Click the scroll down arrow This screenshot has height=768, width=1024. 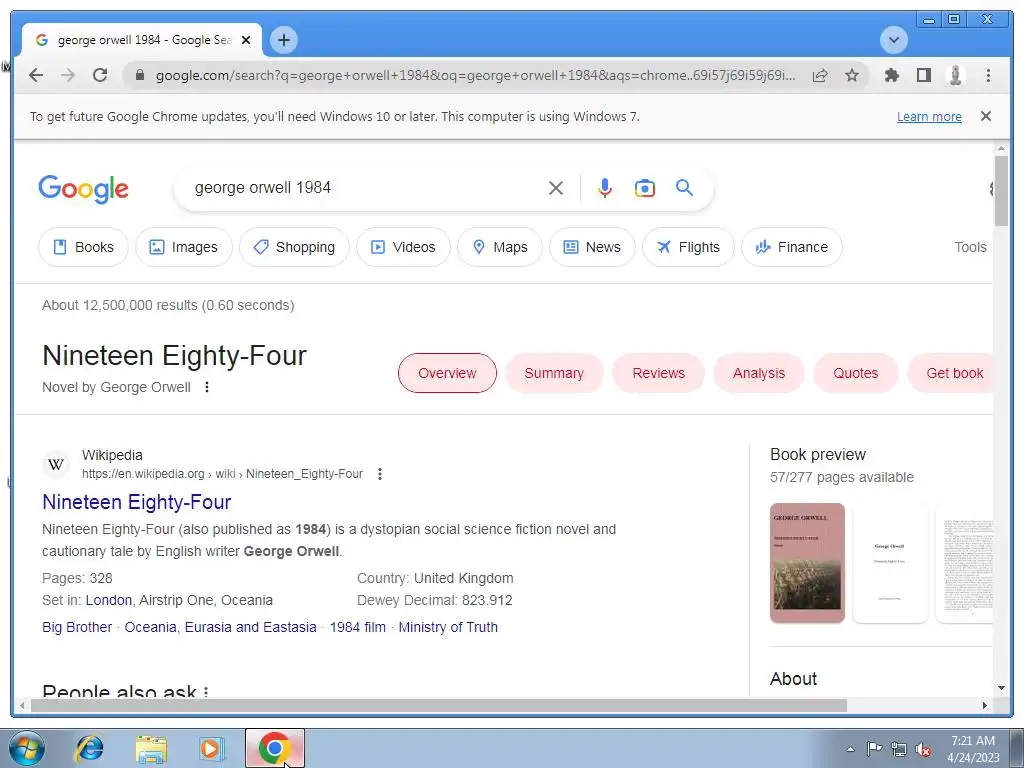[x=1001, y=688]
